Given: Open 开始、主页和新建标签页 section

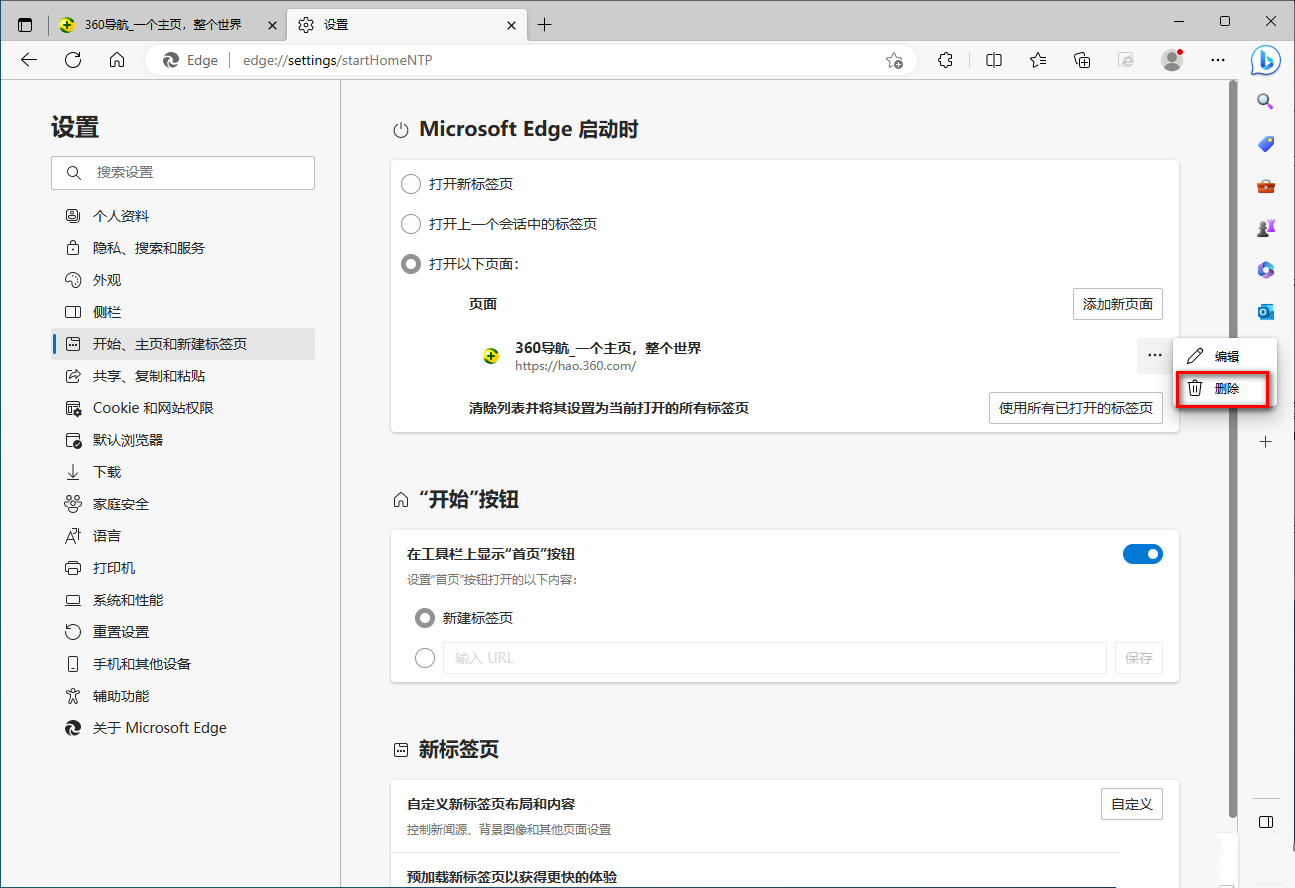Looking at the screenshot, I should tap(183, 344).
